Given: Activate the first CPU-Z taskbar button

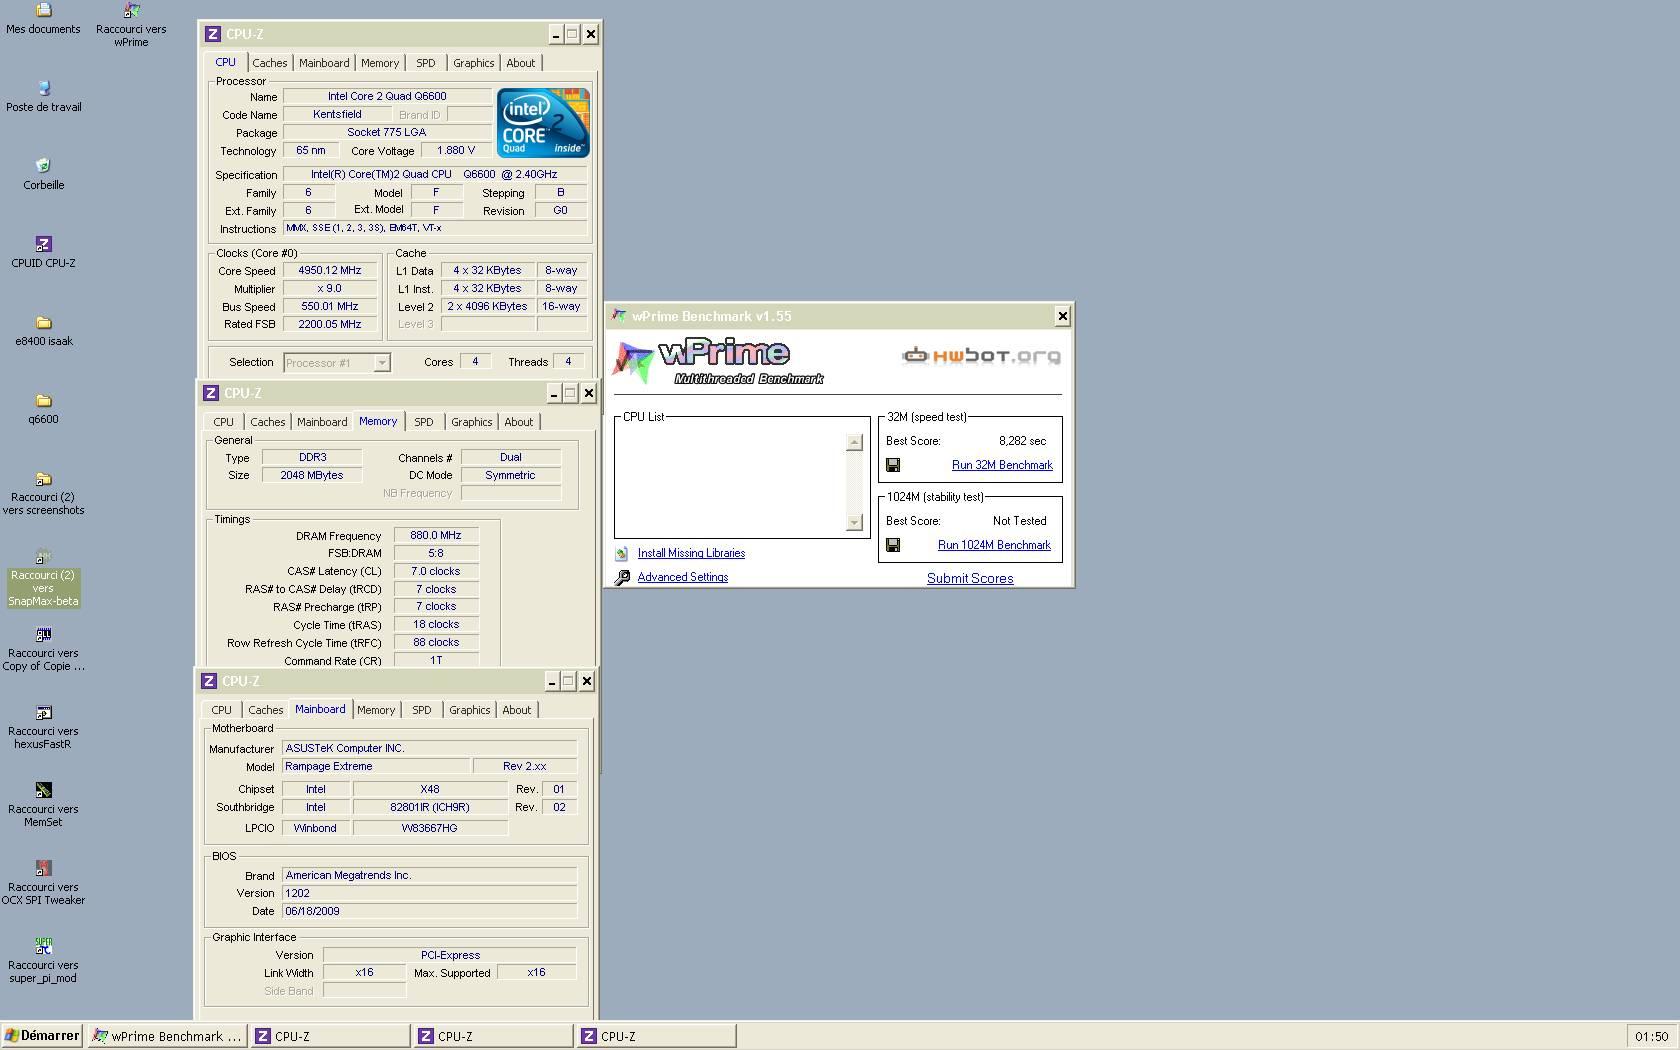Looking at the screenshot, I should coord(330,1036).
